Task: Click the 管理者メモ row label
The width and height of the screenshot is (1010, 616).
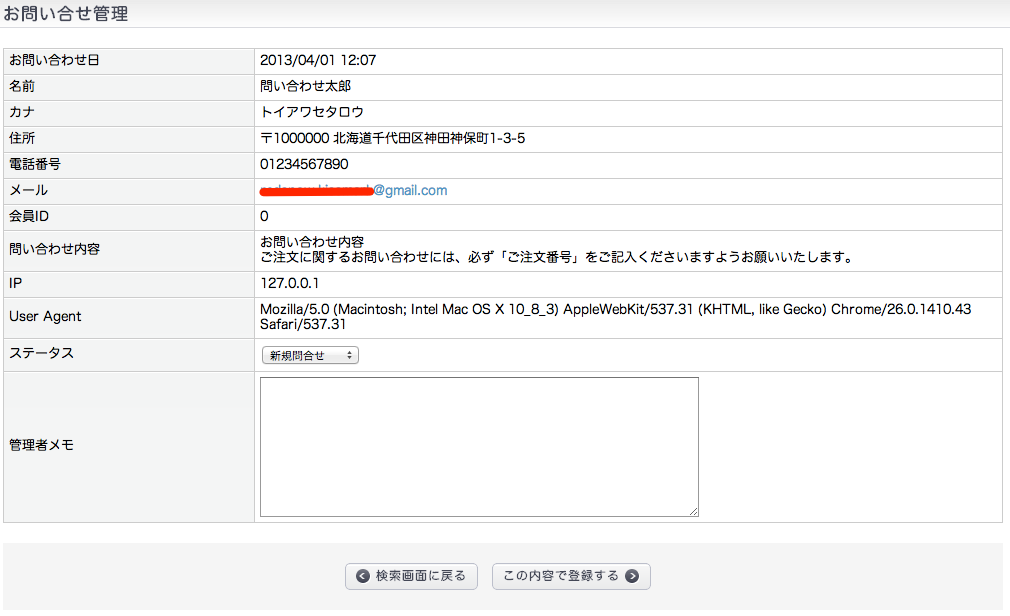Action: tap(41, 445)
